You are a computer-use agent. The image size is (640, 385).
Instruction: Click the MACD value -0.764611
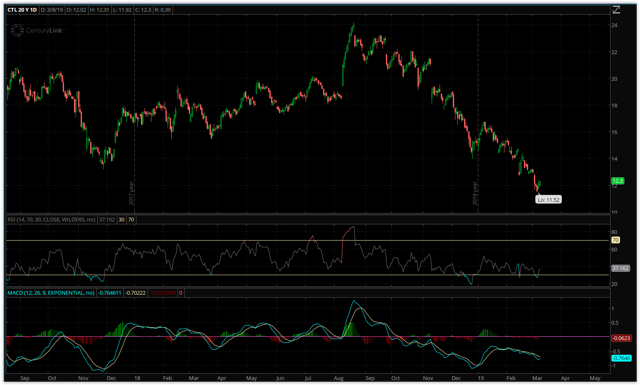pyautogui.click(x=110, y=293)
